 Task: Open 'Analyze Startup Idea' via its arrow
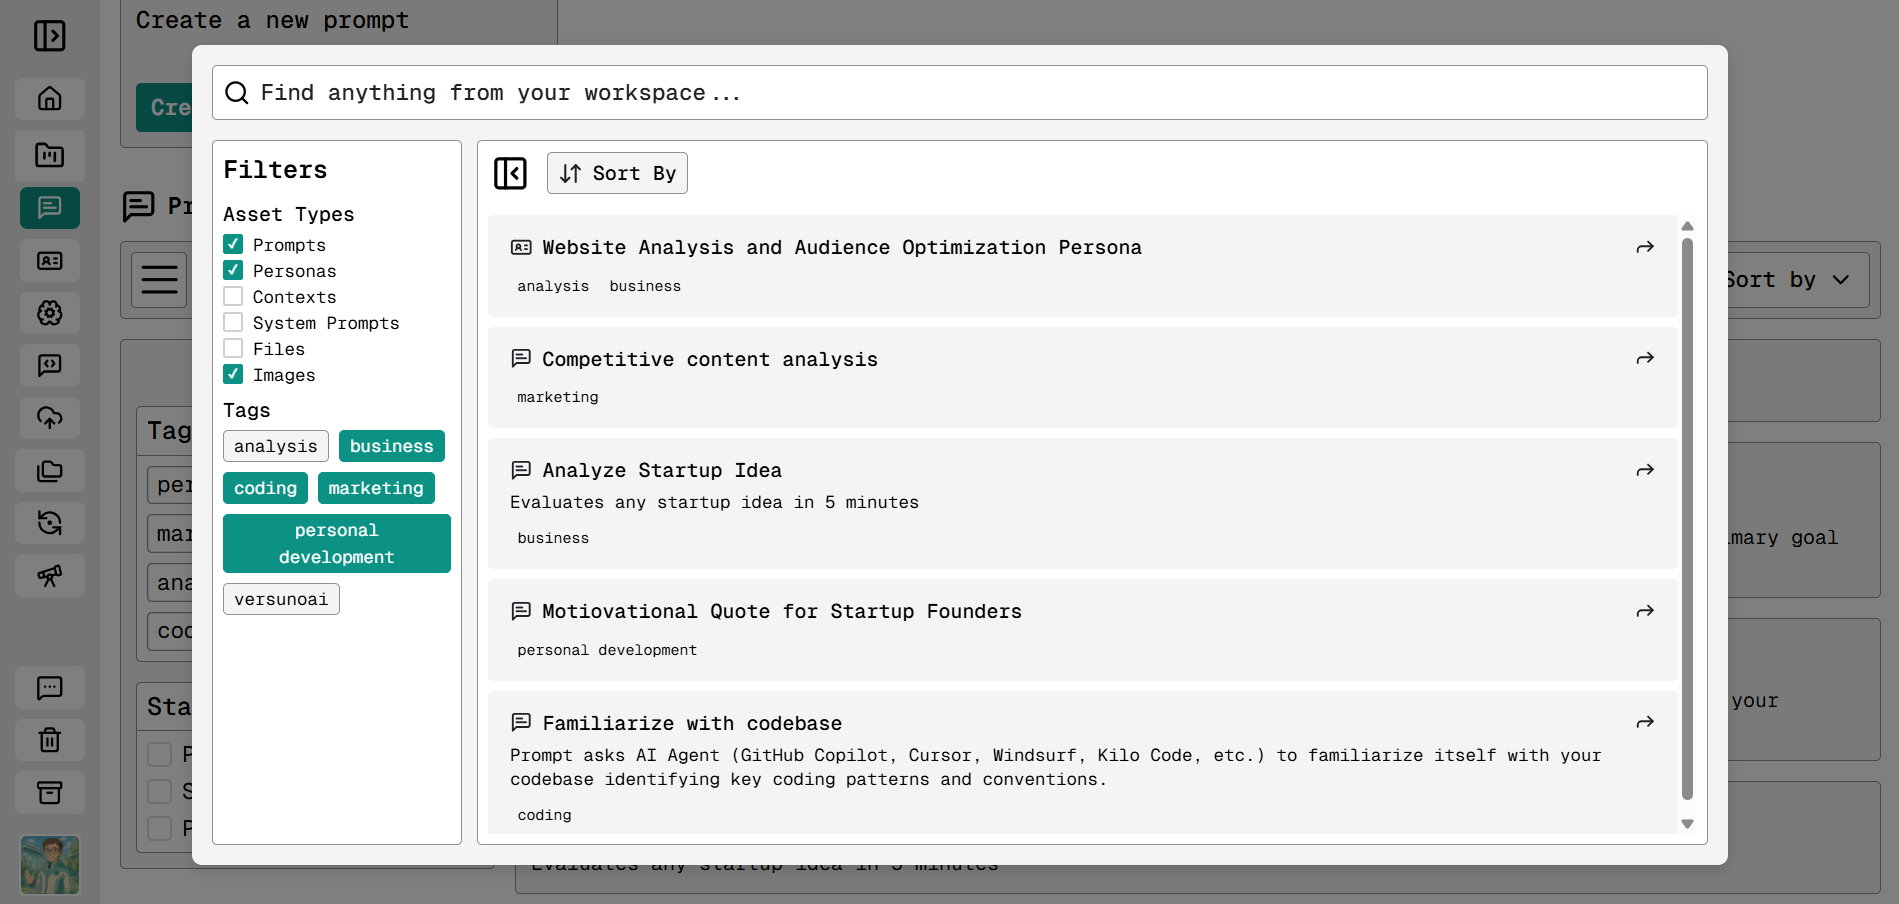[1644, 470]
